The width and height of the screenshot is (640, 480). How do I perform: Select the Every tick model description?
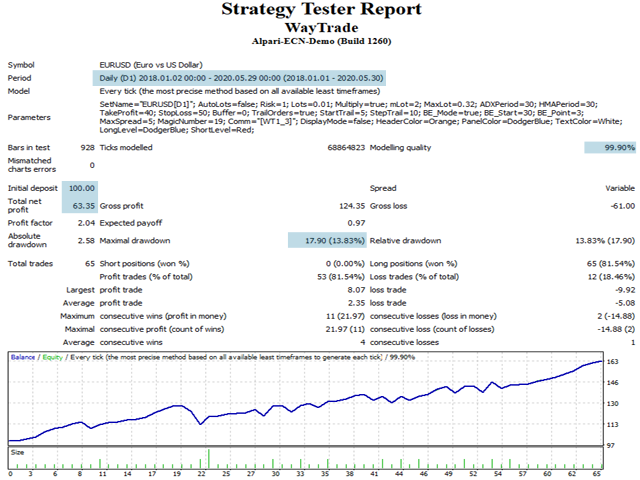coord(240,91)
